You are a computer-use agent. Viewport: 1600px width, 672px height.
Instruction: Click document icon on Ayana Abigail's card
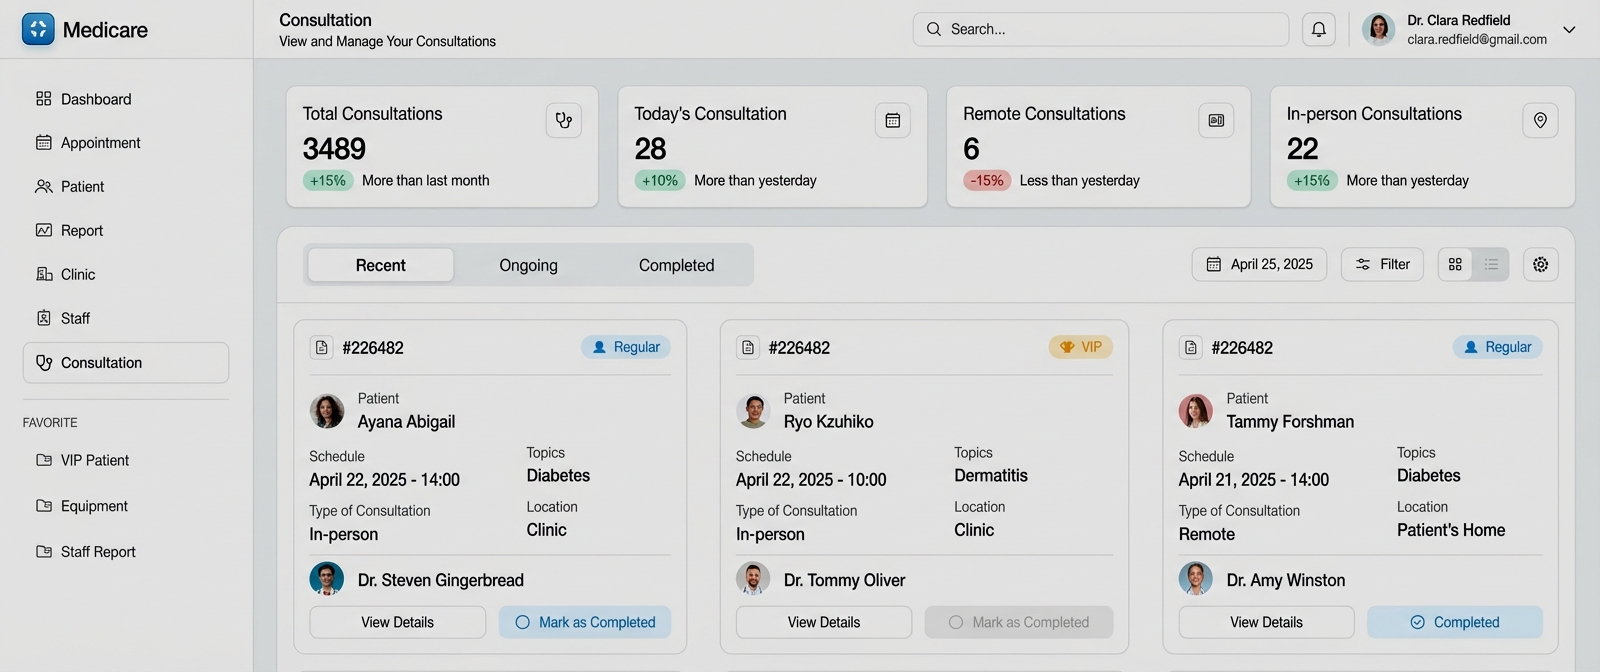tap(322, 348)
